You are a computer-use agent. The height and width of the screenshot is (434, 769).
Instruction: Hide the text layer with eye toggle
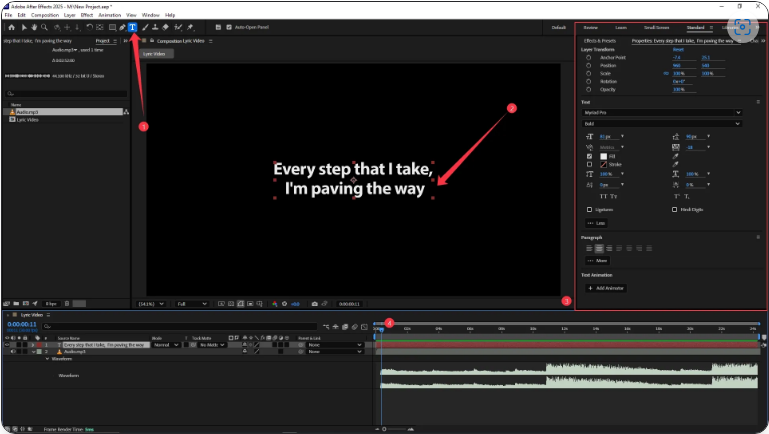pos(7,345)
